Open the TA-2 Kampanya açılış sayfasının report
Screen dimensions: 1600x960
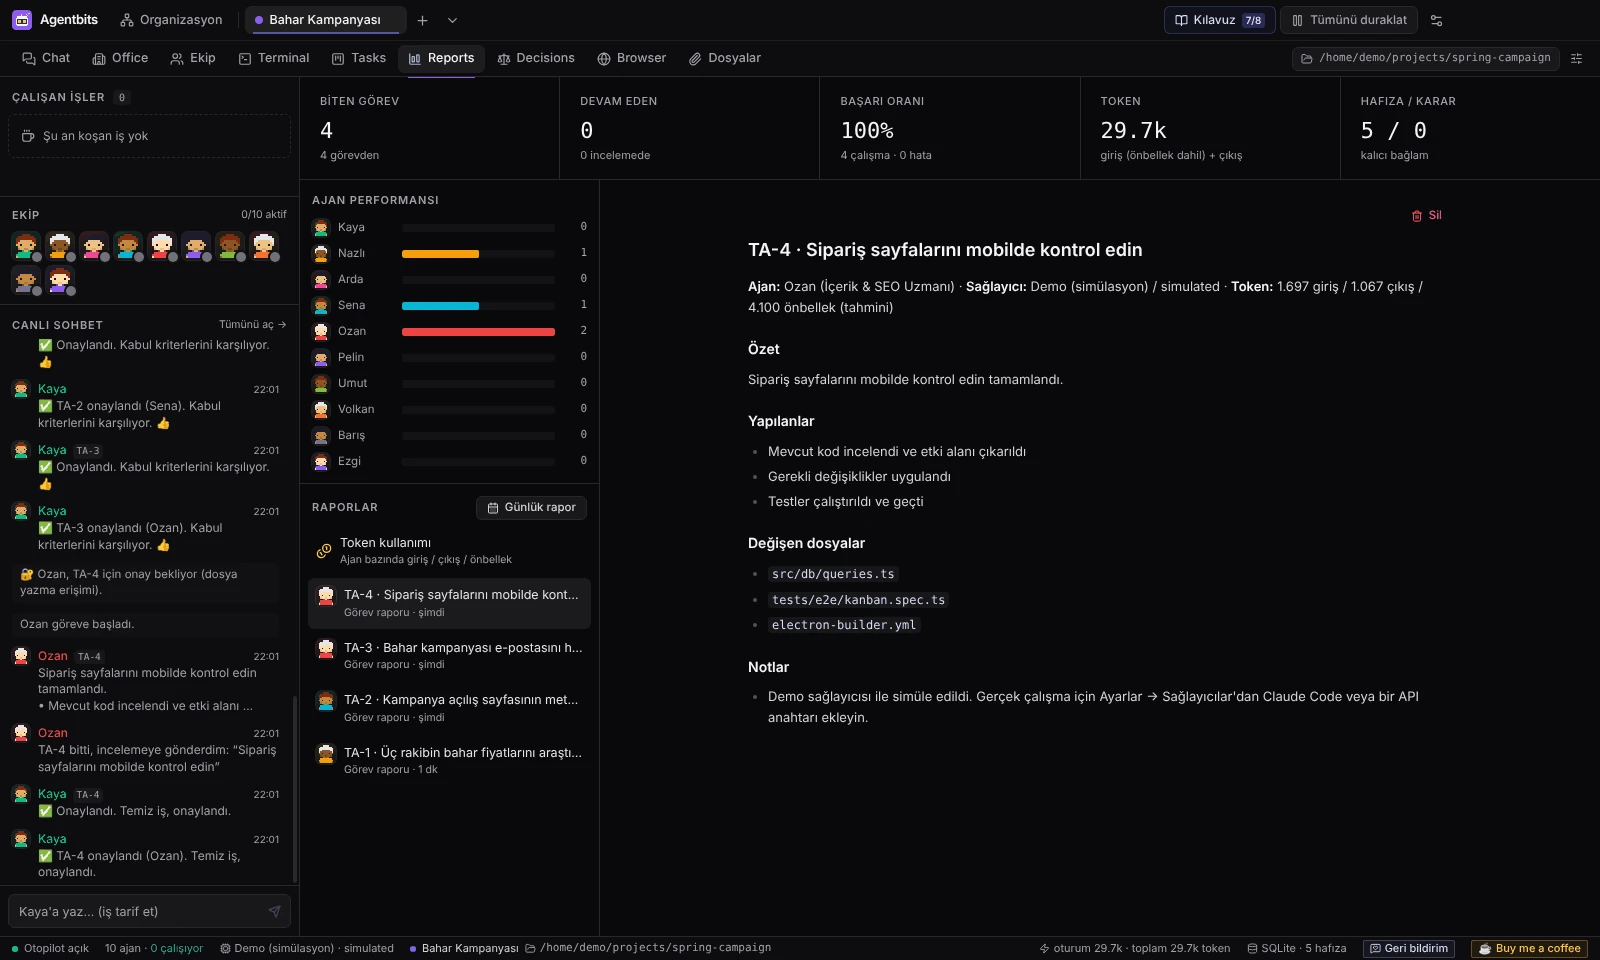(449, 708)
